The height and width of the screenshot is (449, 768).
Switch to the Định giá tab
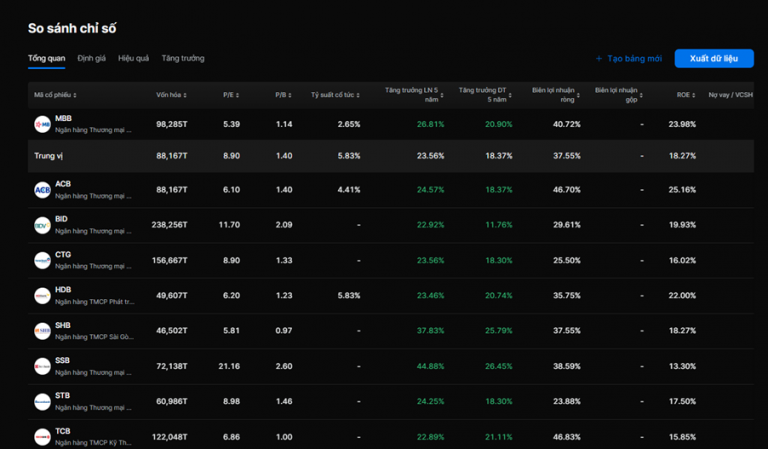[91, 58]
